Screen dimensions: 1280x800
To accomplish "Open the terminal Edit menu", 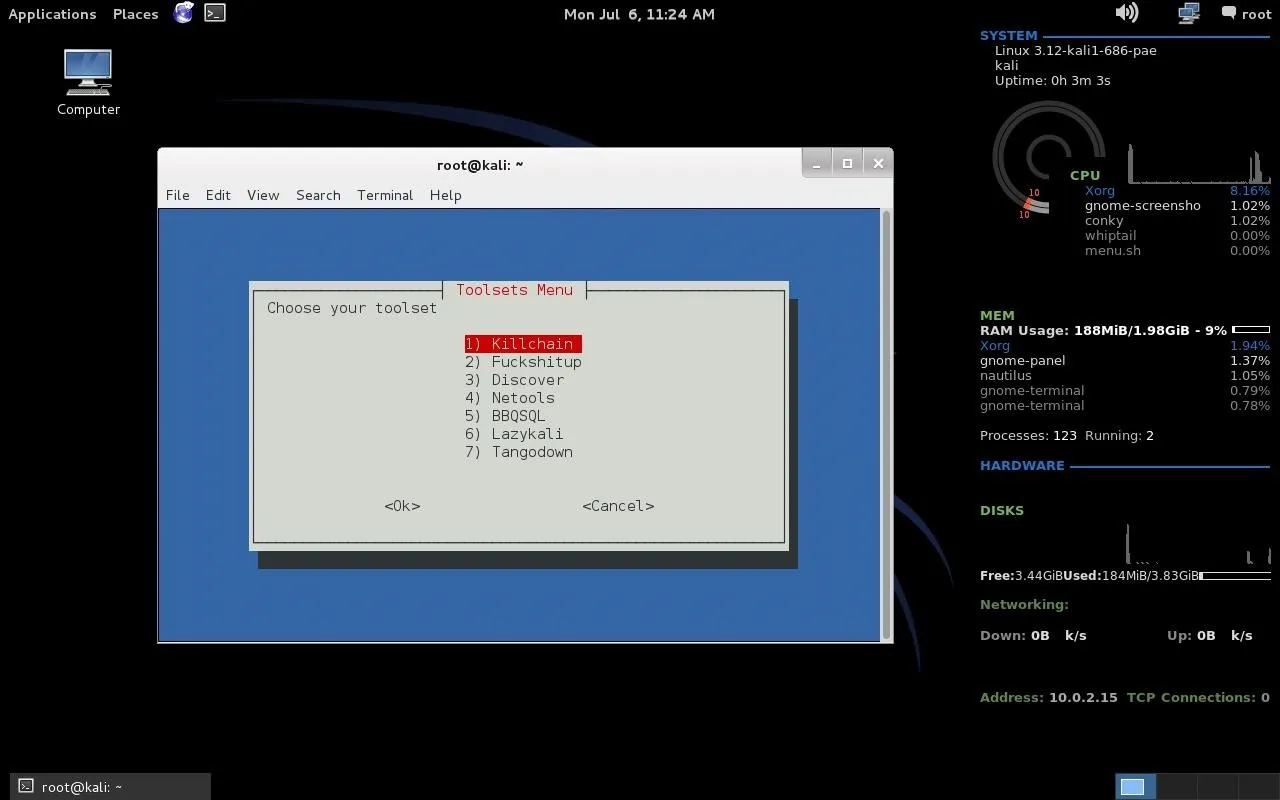I will (x=218, y=195).
